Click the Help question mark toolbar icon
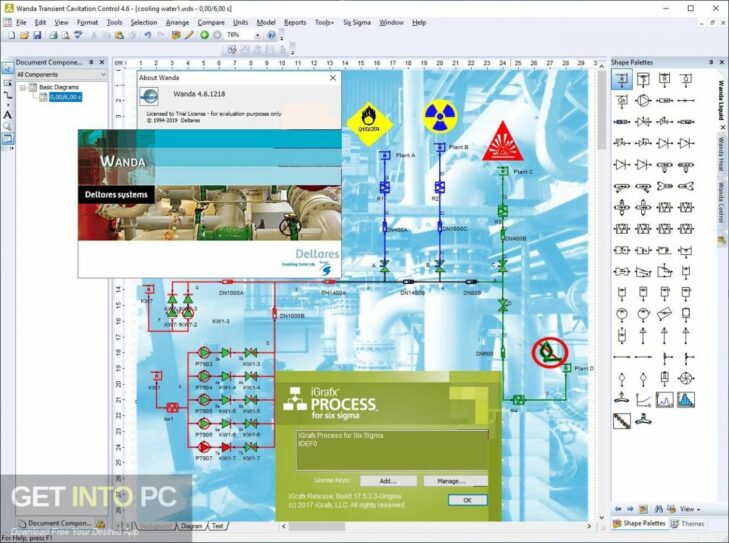The width and height of the screenshot is (729, 543). coord(272,35)
